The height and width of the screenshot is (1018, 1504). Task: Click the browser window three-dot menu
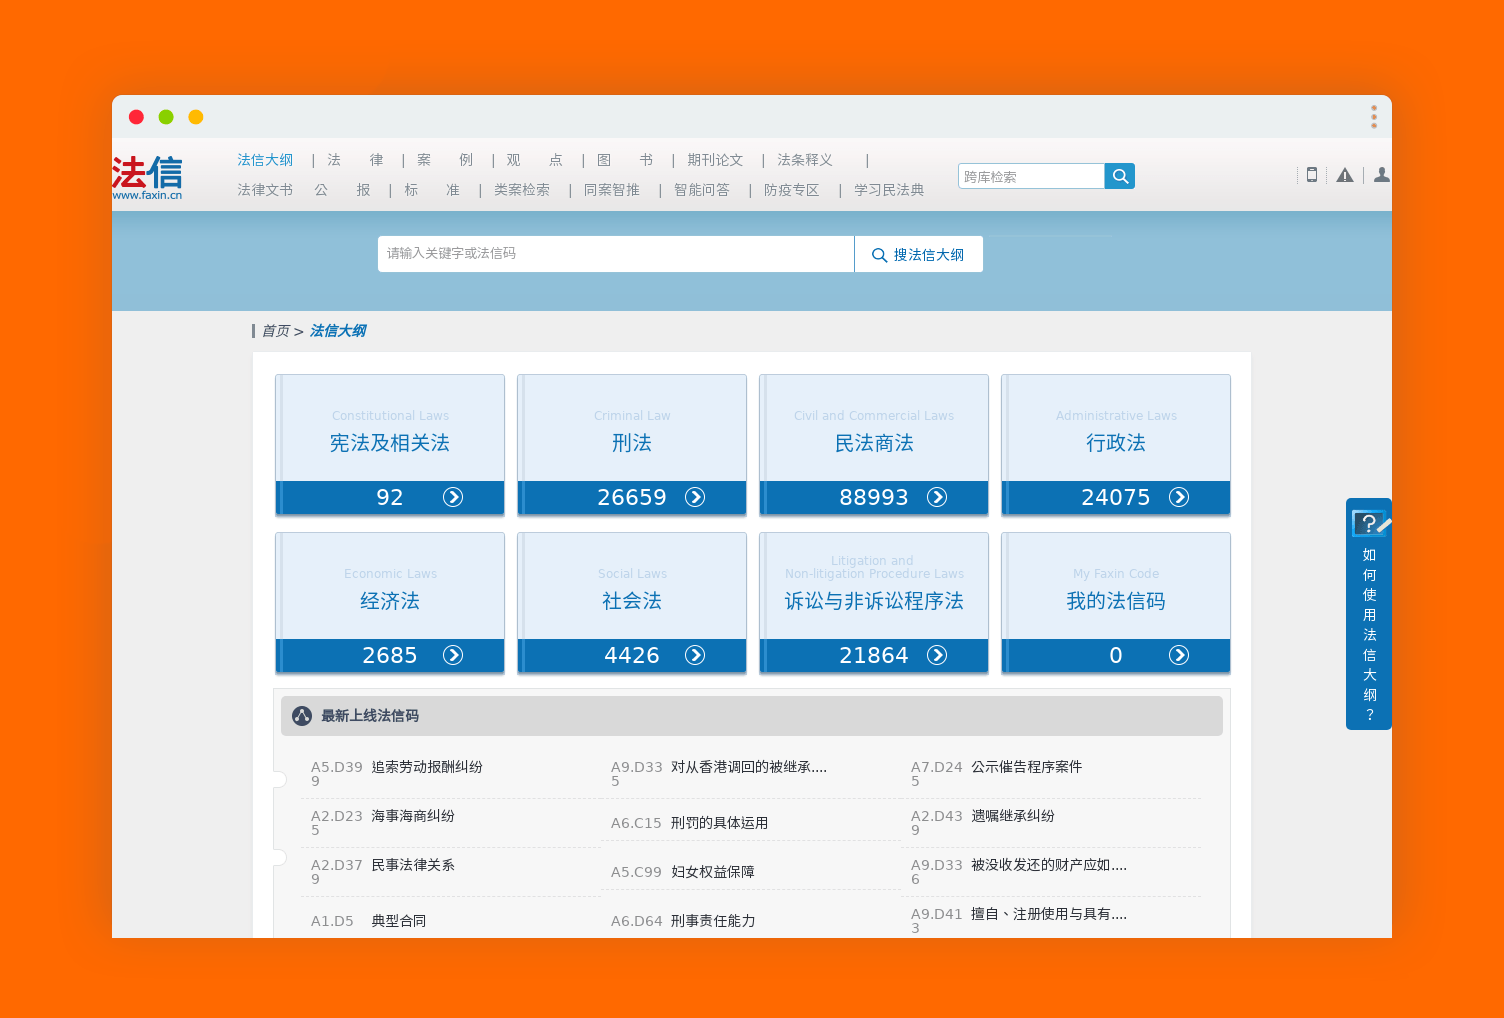coord(1374,117)
